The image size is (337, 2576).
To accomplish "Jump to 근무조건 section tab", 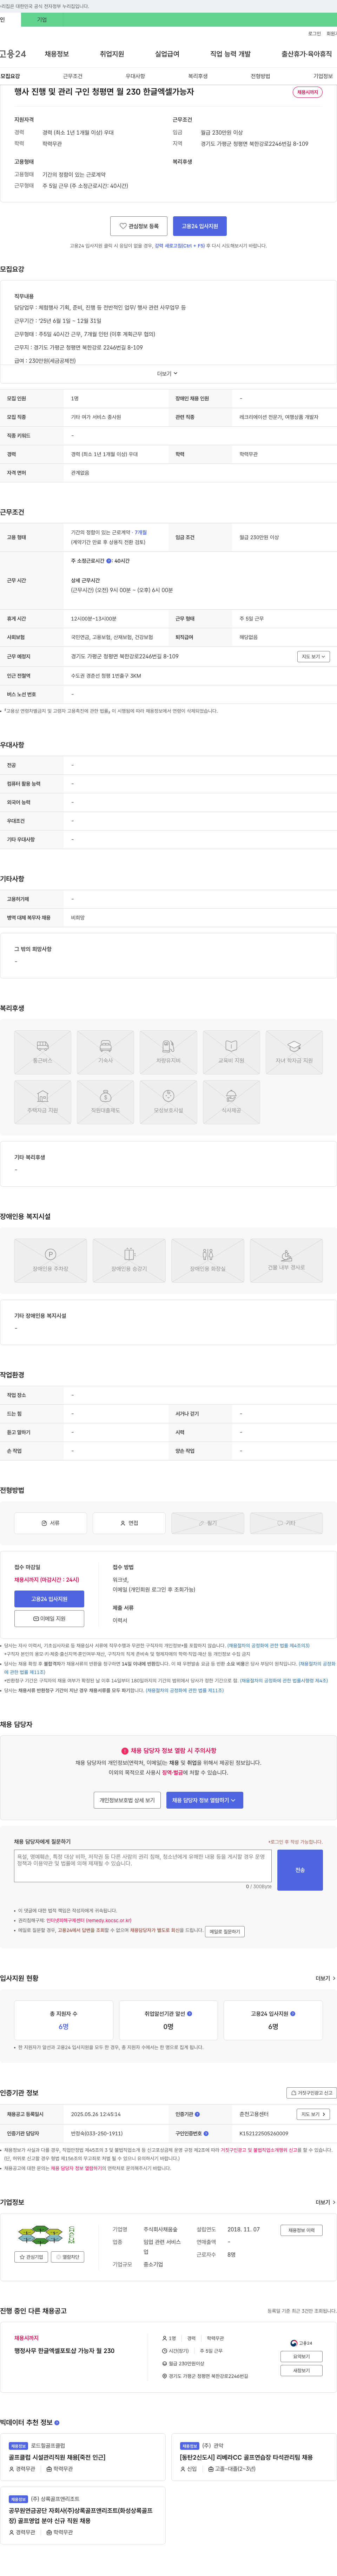I will tap(73, 76).
